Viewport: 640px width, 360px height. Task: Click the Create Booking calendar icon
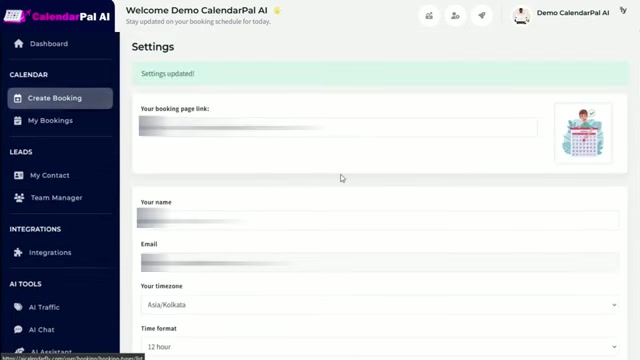(x=18, y=98)
